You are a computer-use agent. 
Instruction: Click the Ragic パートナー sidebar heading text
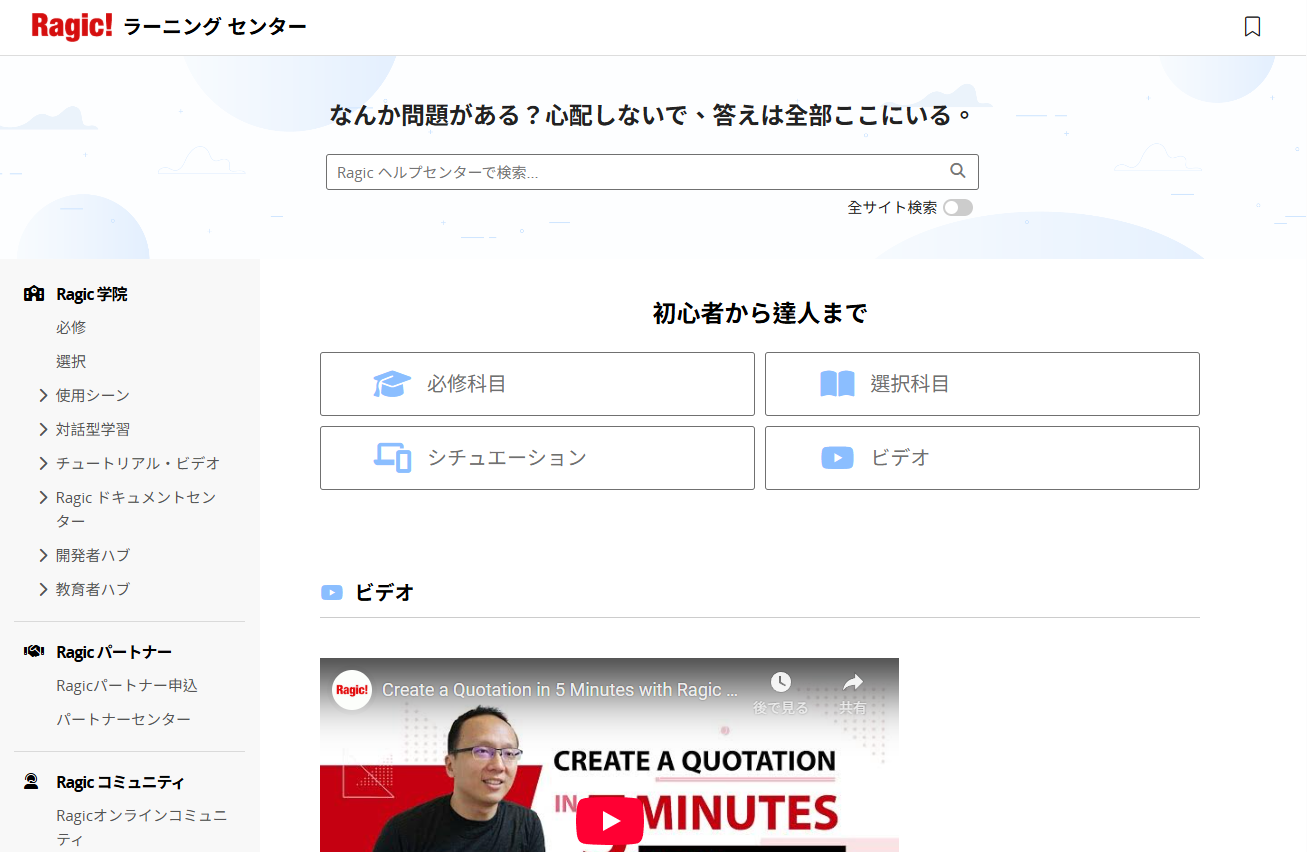tap(114, 652)
